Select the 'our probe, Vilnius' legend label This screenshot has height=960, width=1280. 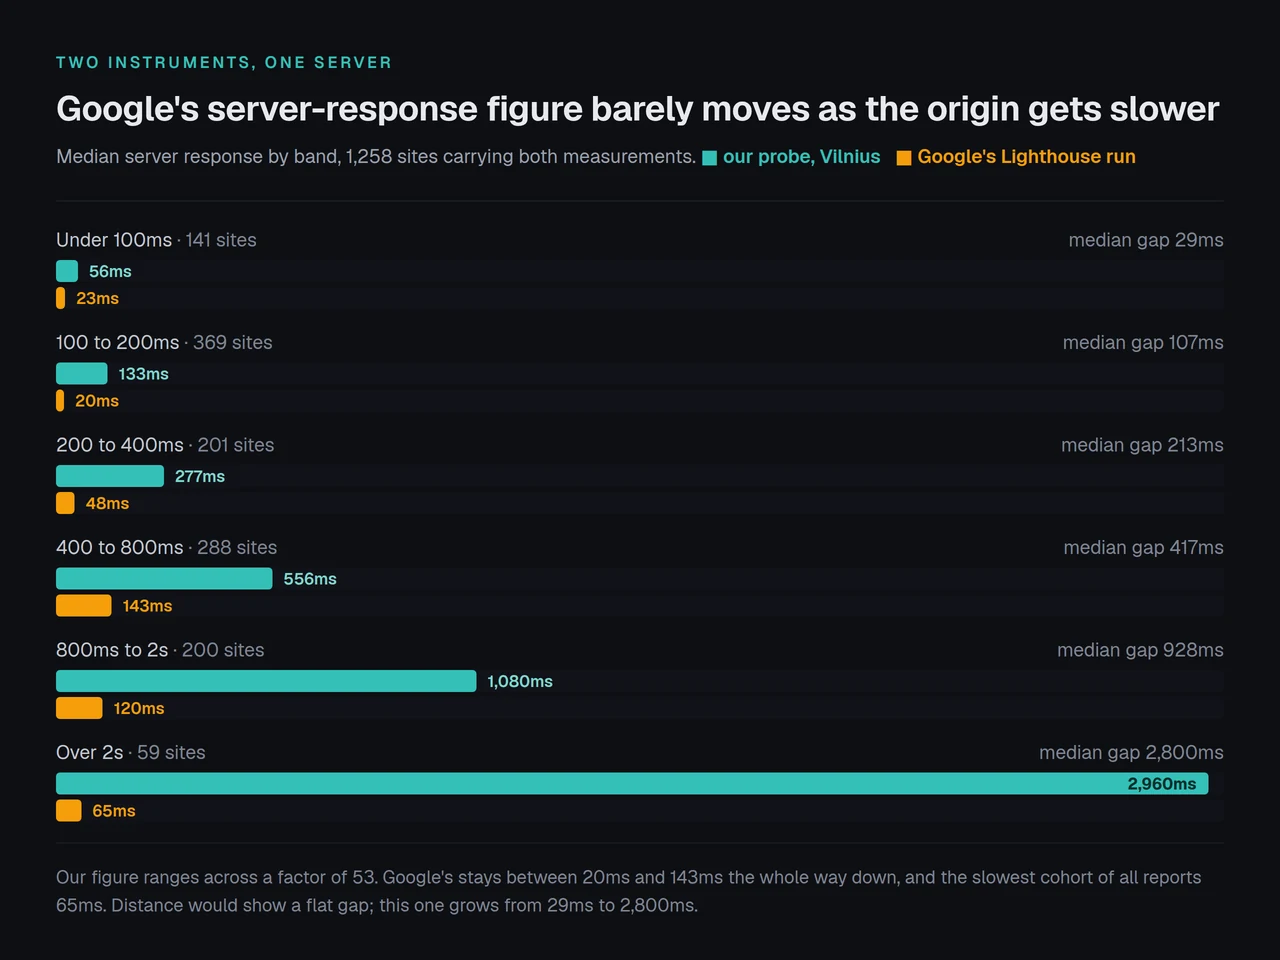coord(802,157)
